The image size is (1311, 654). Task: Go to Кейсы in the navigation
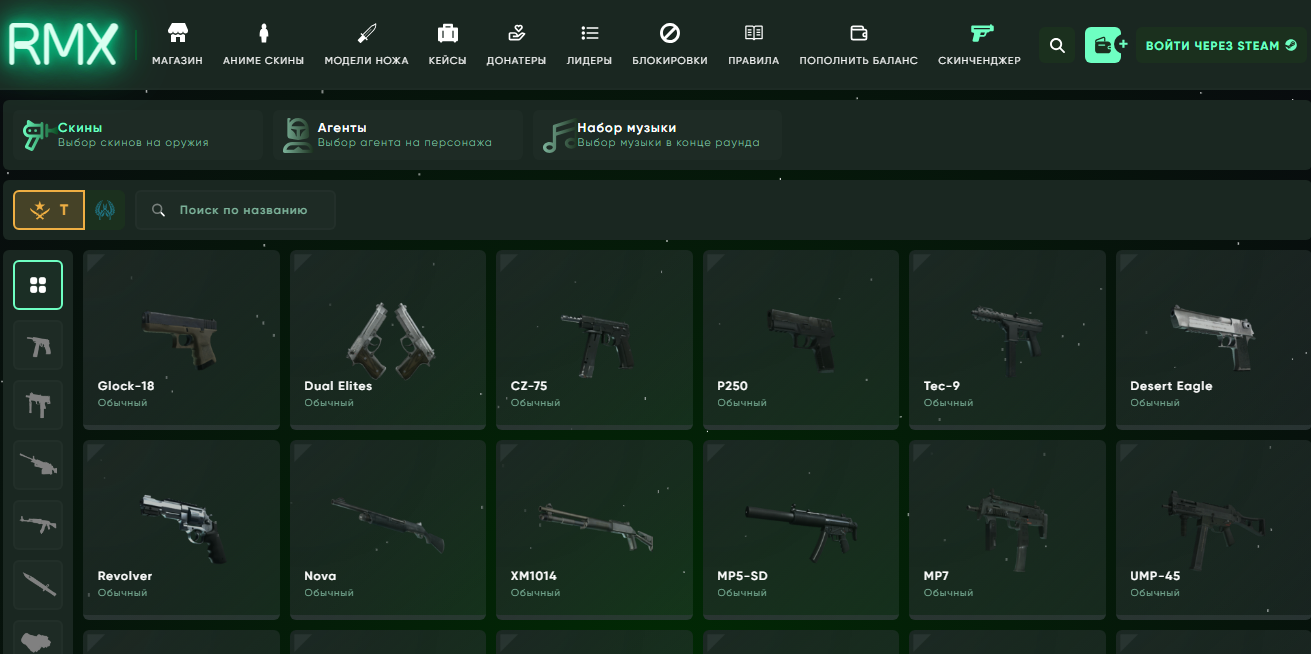(447, 45)
